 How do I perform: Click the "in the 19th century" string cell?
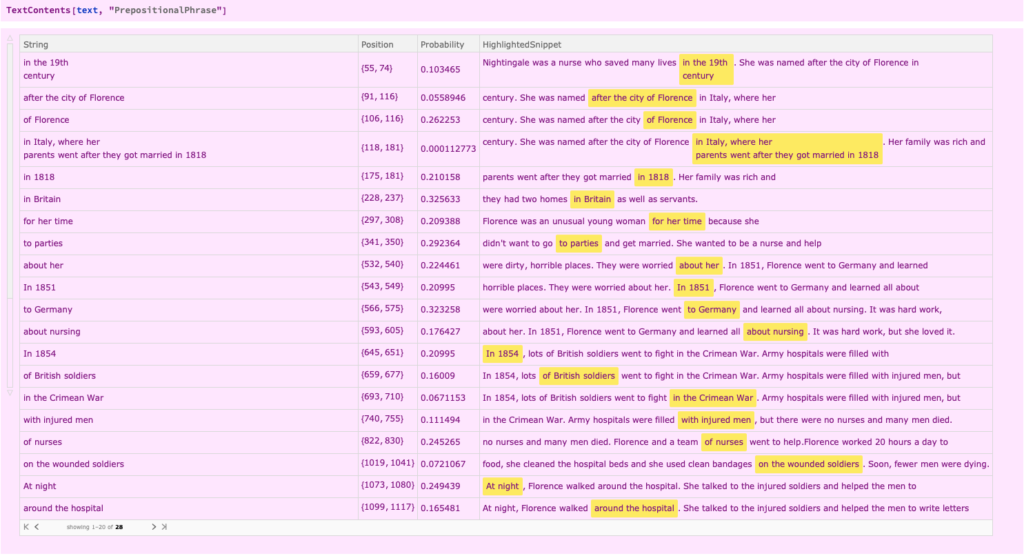[x=46, y=69]
